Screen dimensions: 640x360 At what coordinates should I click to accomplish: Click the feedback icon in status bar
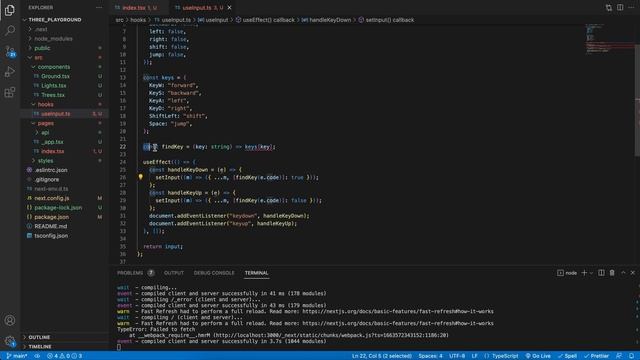[619, 356]
